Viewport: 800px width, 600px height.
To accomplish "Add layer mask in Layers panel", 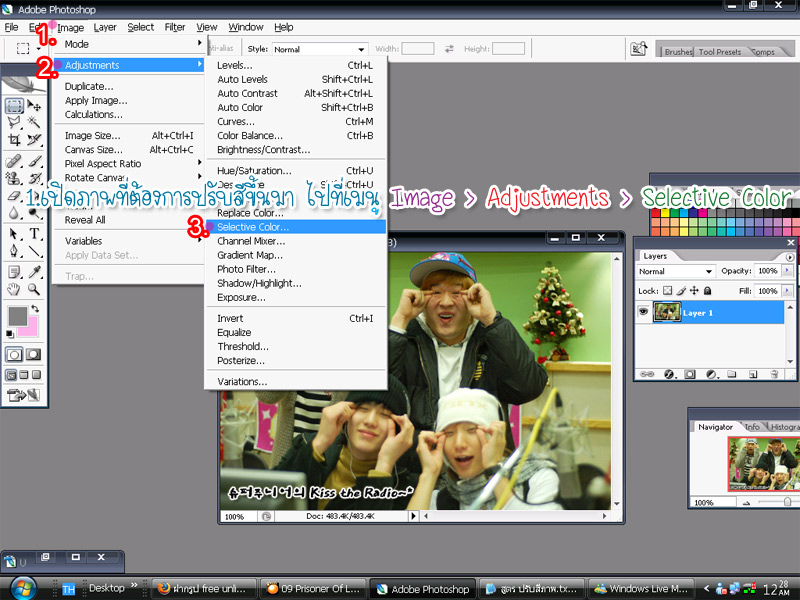I will coord(690,374).
